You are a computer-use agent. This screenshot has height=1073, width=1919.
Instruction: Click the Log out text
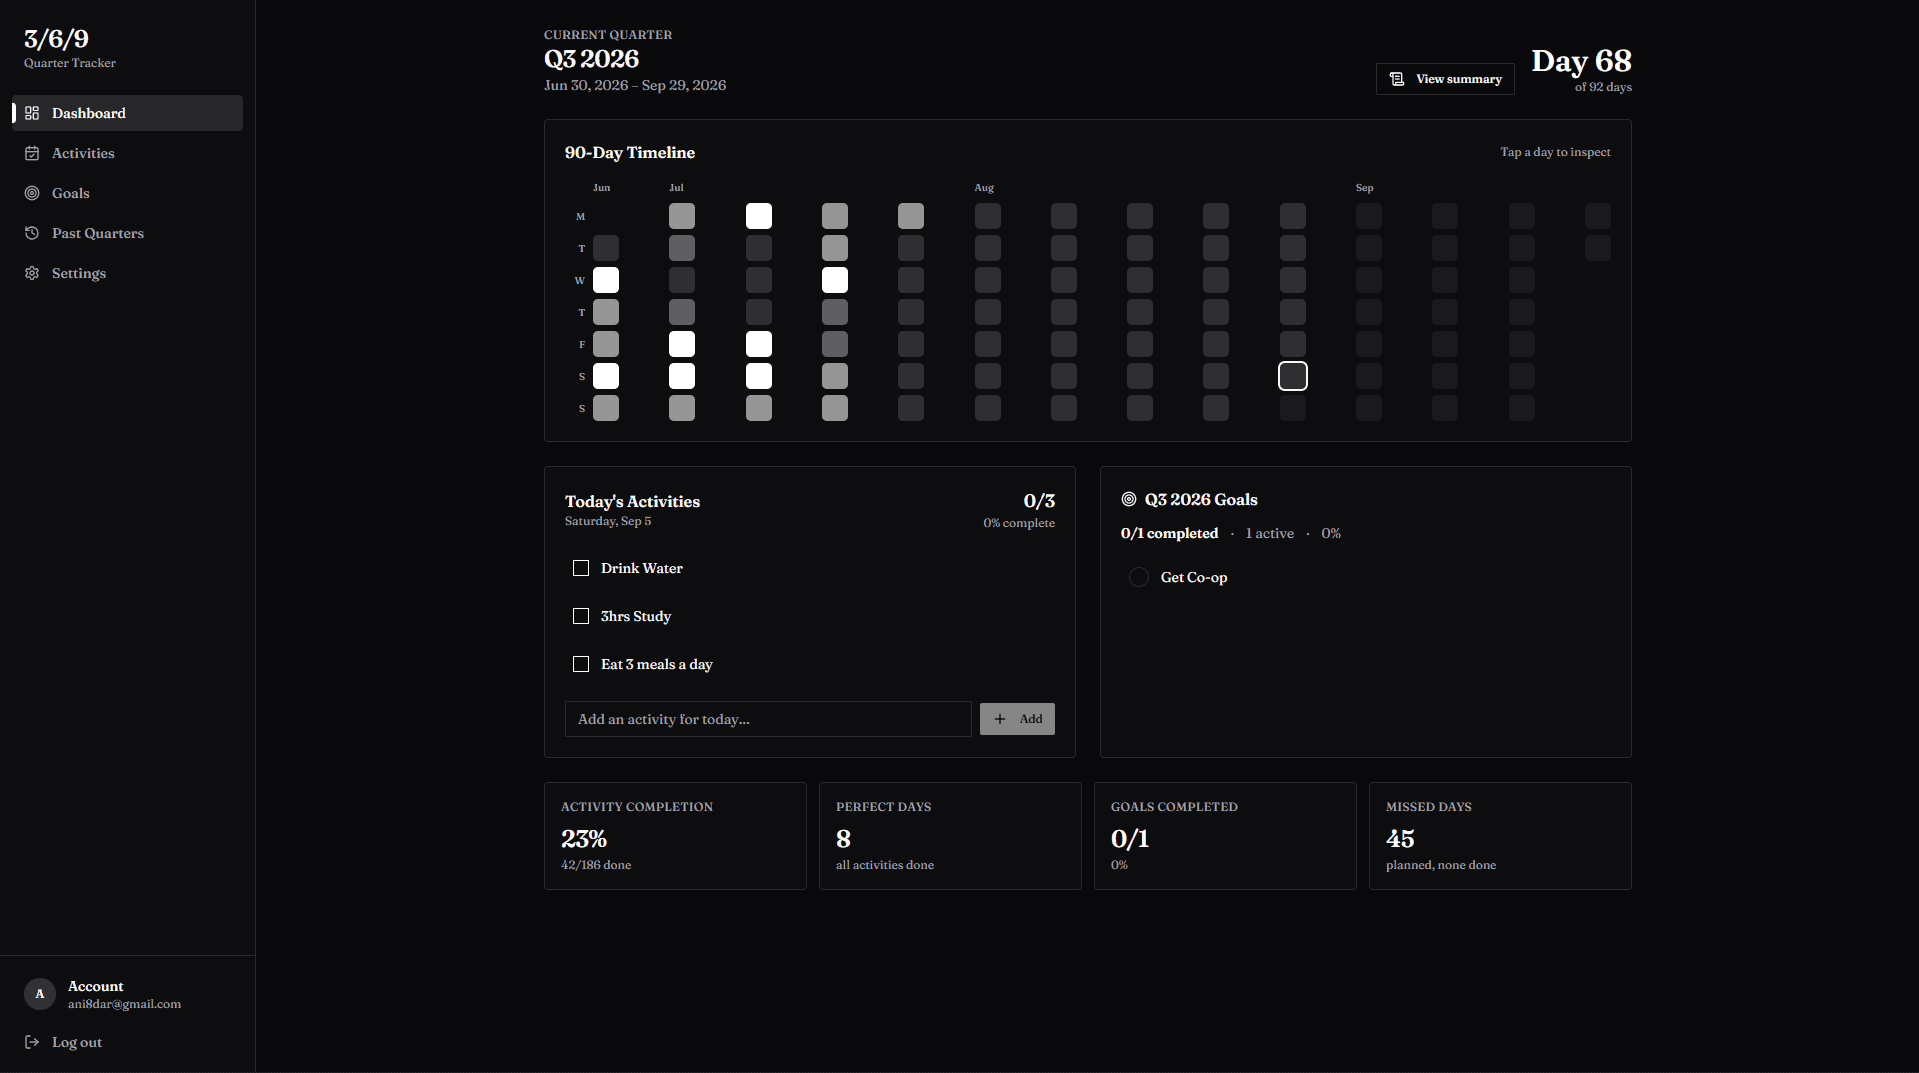click(x=77, y=1042)
